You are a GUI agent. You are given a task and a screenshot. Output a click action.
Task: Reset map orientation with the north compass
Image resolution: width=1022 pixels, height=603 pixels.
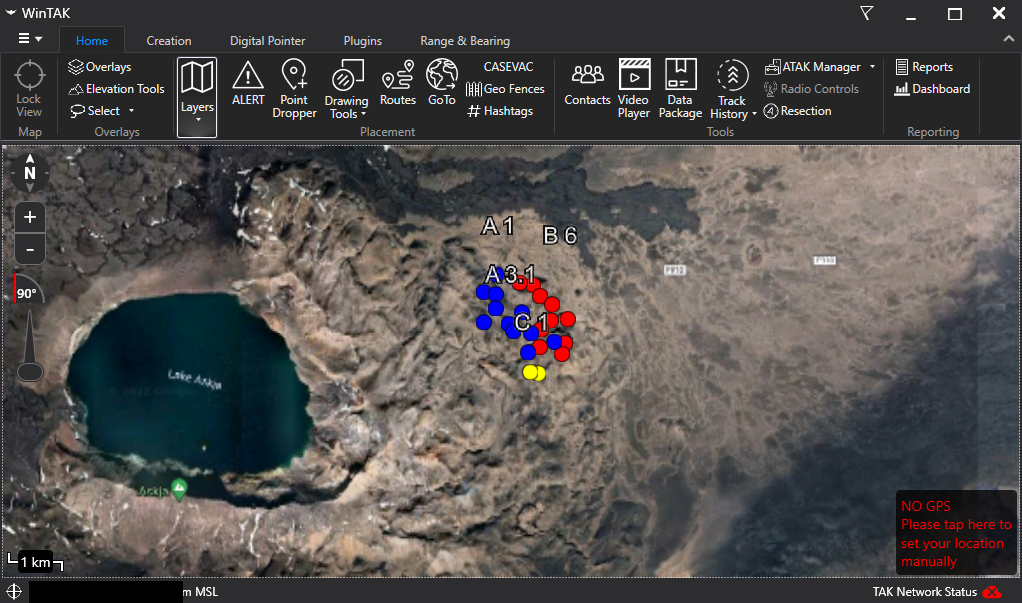[x=29, y=173]
